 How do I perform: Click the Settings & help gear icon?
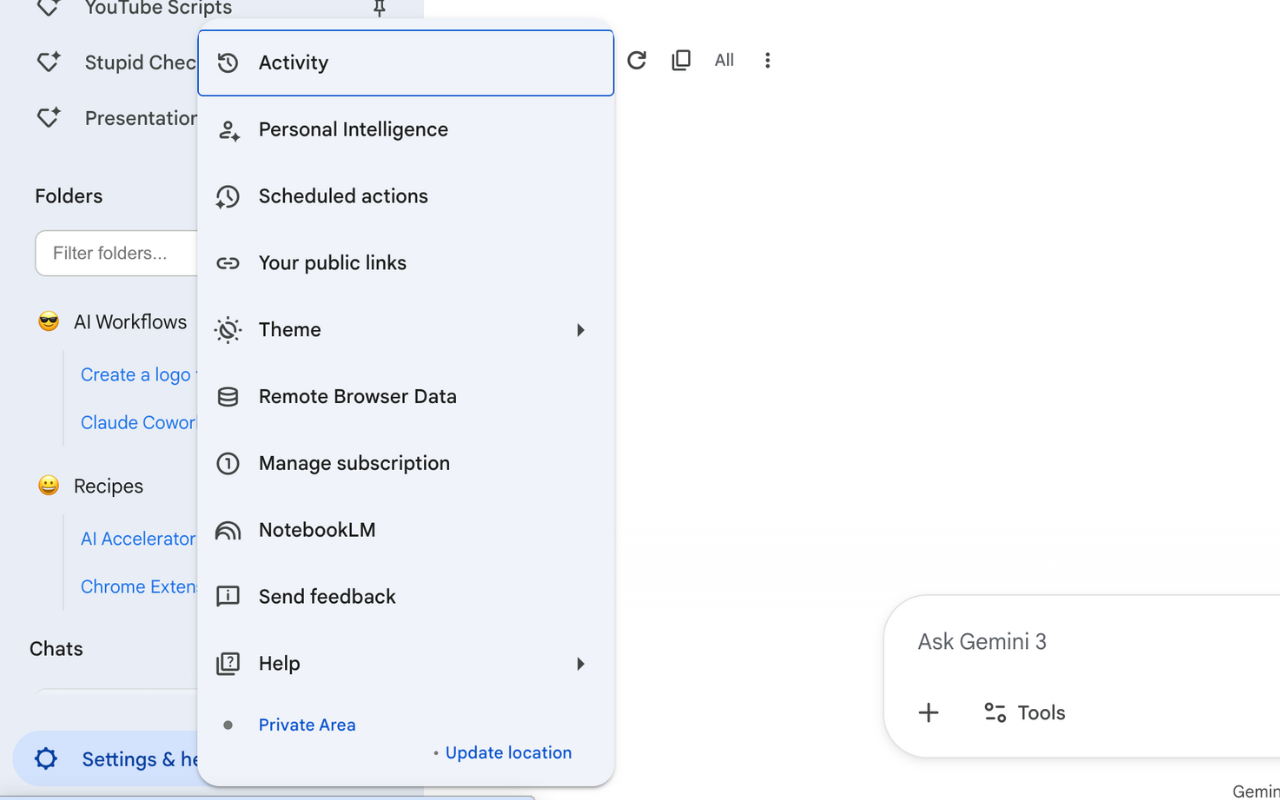pos(45,759)
